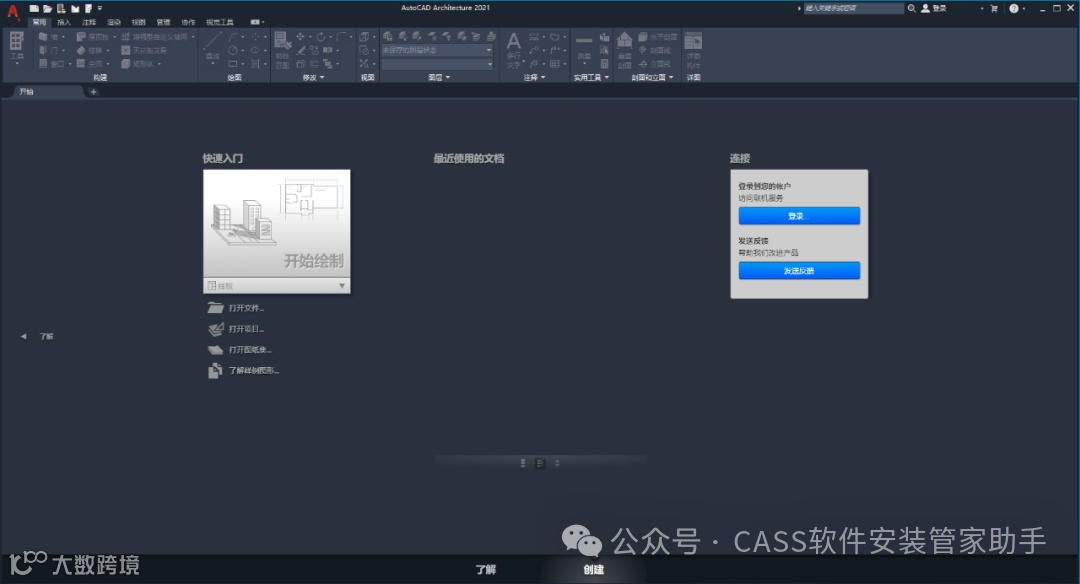The height and width of the screenshot is (584, 1080).
Task: Open the help question-mark icon
Action: (x=1014, y=8)
